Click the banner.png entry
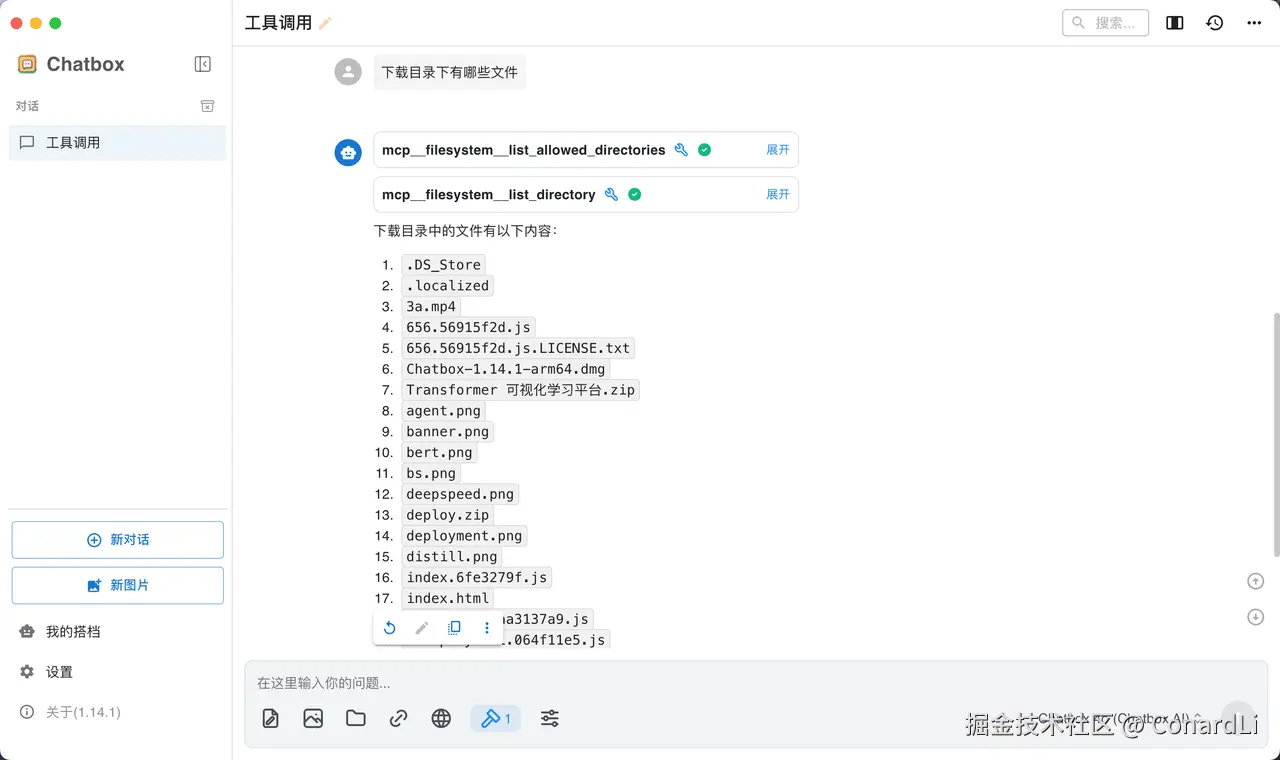The image size is (1280, 760). [448, 432]
